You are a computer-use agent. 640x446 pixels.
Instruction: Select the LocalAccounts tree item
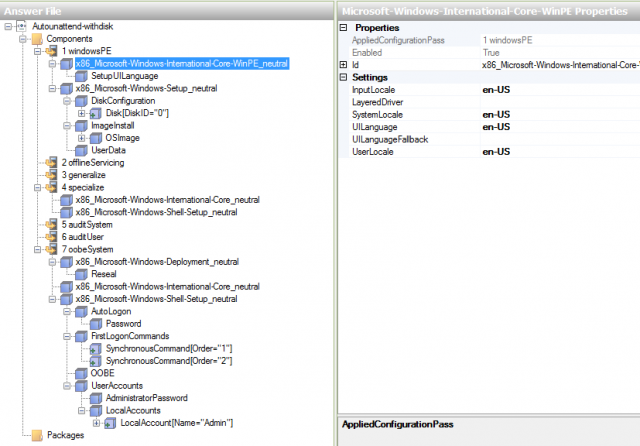click(x=133, y=410)
